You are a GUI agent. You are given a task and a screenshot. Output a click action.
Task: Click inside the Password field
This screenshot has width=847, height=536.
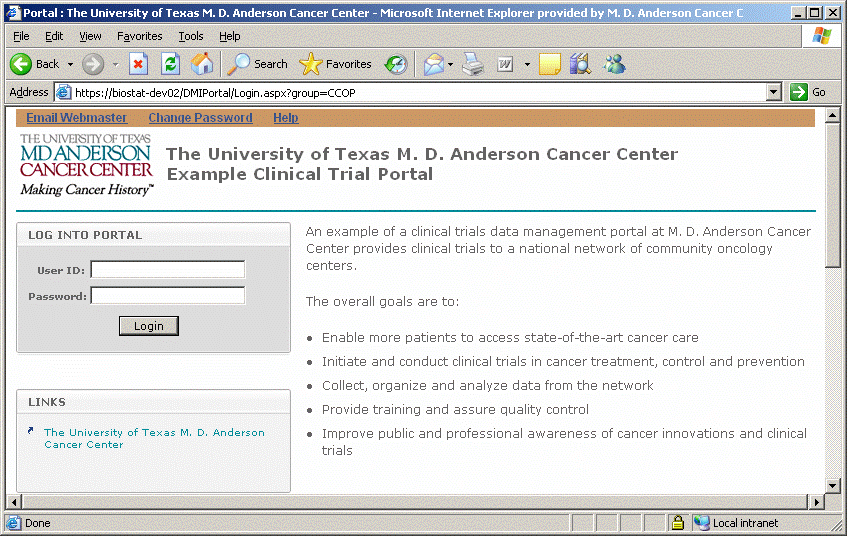(167, 295)
